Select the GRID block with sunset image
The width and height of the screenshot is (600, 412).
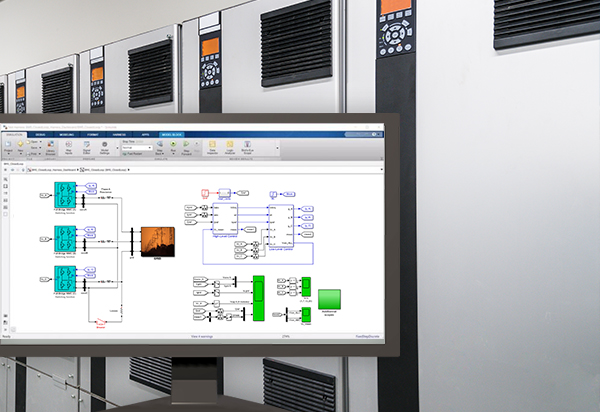pos(157,239)
